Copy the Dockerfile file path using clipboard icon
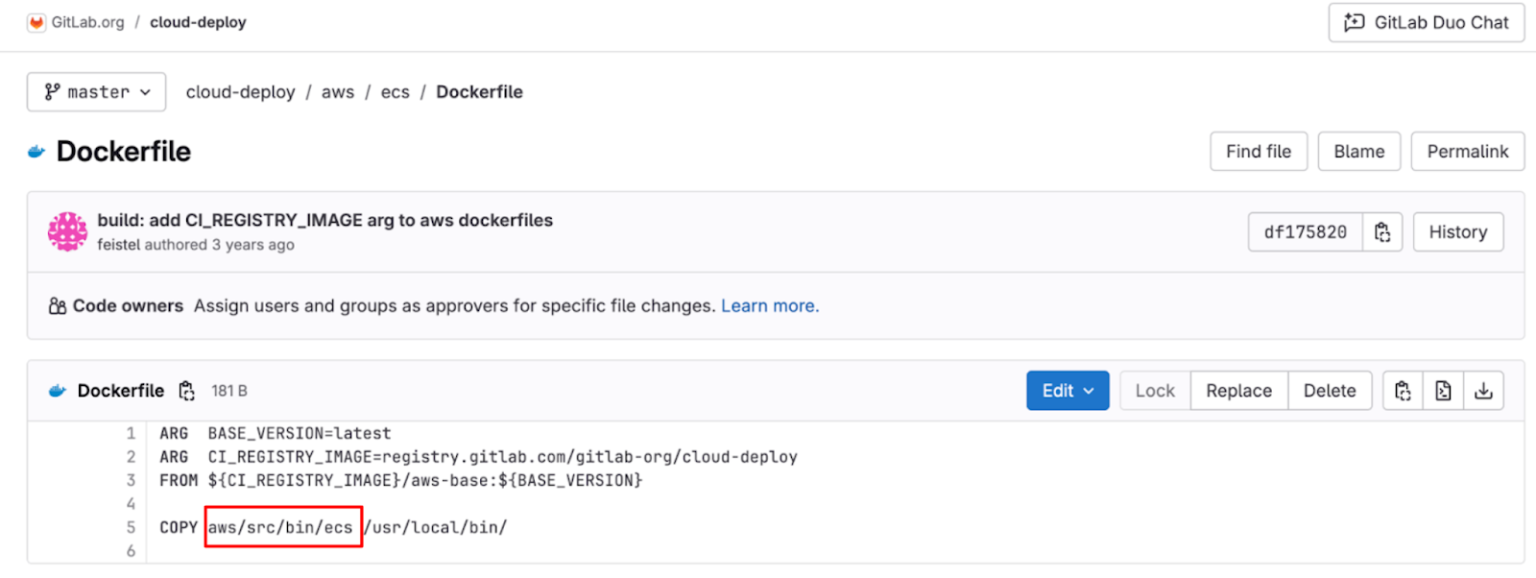This screenshot has height=578, width=1536. click(187, 391)
